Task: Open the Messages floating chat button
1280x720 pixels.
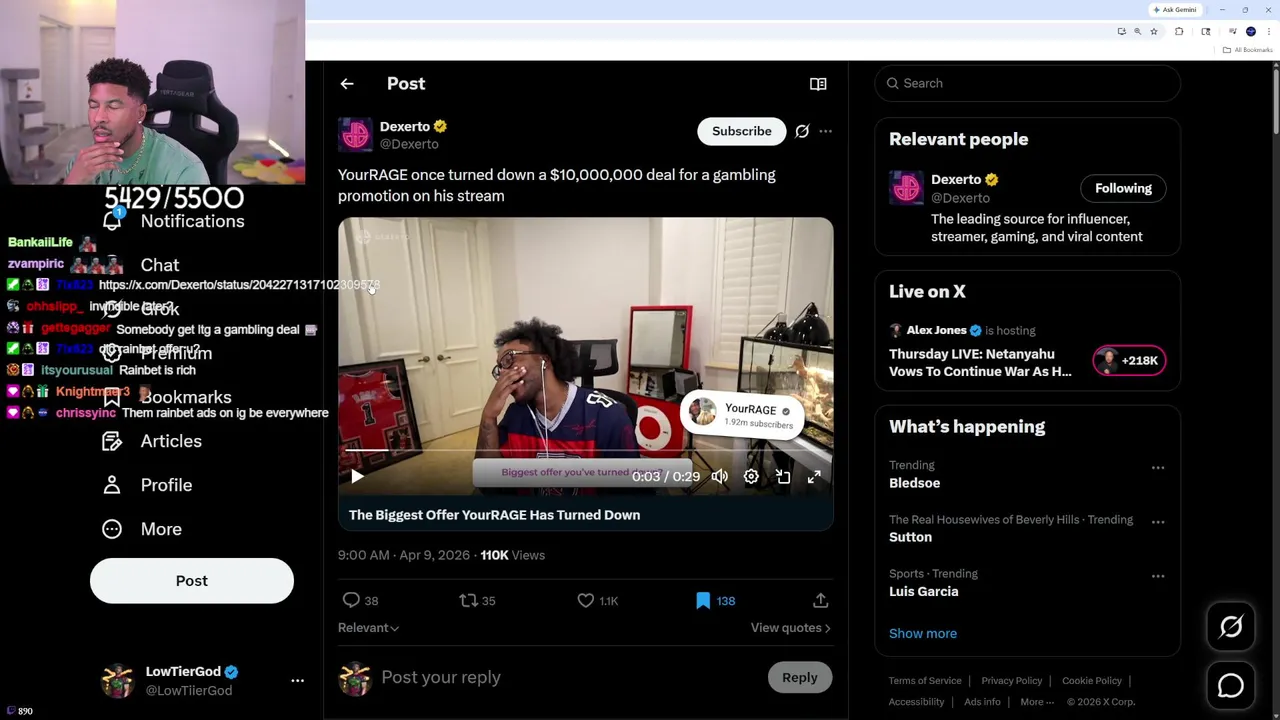Action: pyautogui.click(x=1231, y=685)
